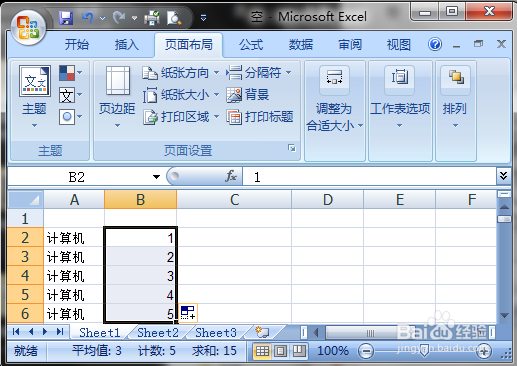Select column A header

74,200
